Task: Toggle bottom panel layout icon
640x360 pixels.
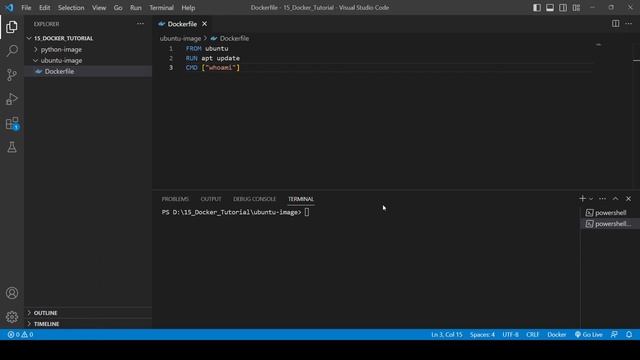Action: pos(550,7)
